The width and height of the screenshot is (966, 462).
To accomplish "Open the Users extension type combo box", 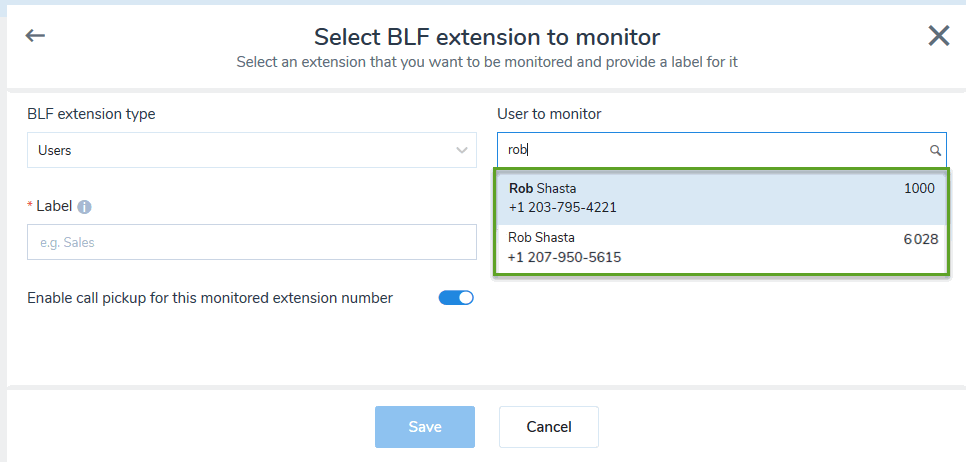I will click(x=252, y=150).
